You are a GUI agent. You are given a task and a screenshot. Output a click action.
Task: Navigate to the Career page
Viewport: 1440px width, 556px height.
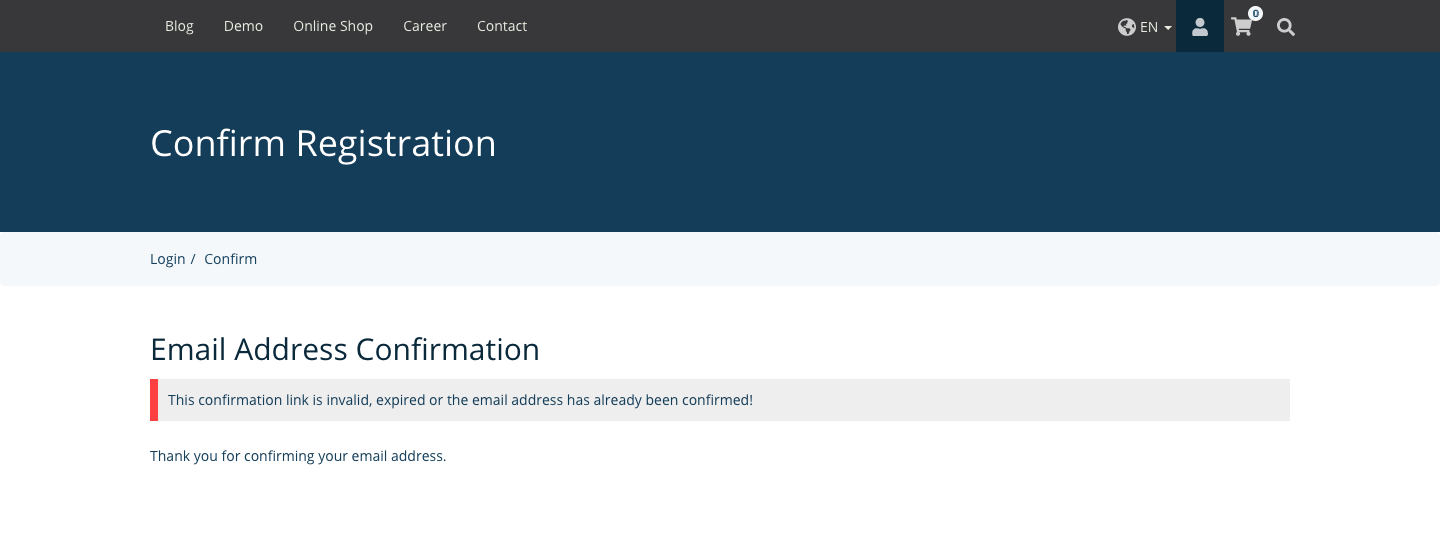425,26
